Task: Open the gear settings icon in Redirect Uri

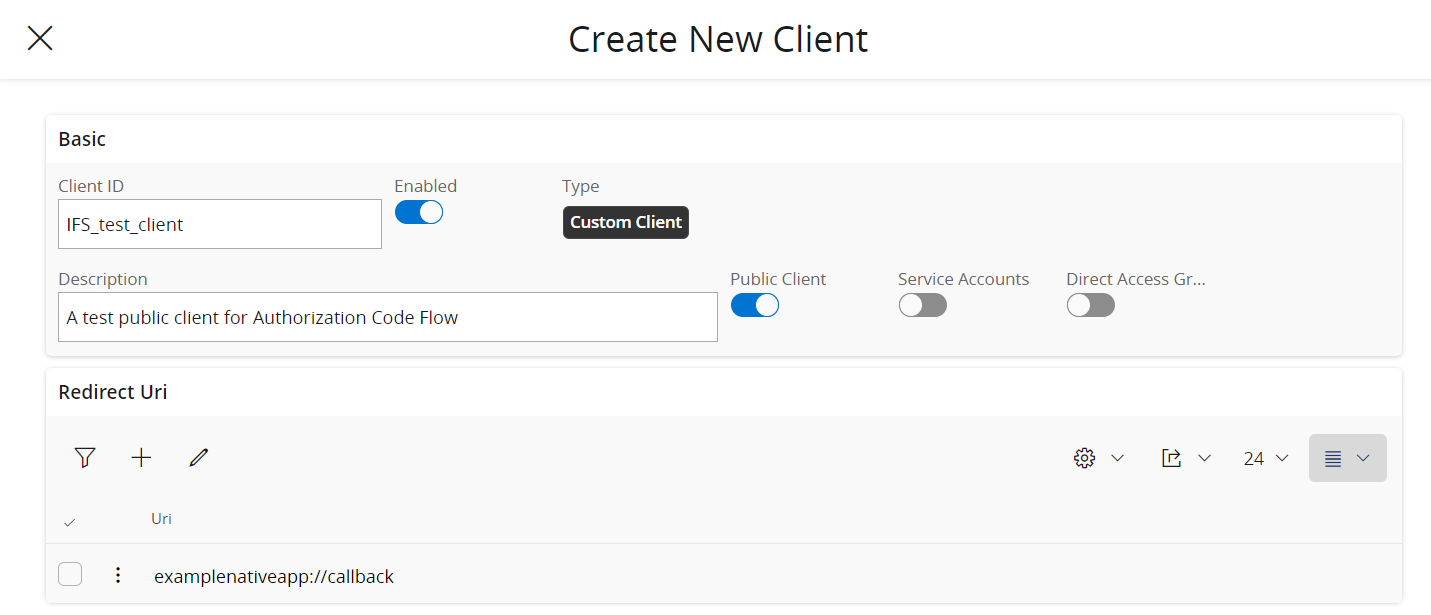Action: coord(1085,458)
